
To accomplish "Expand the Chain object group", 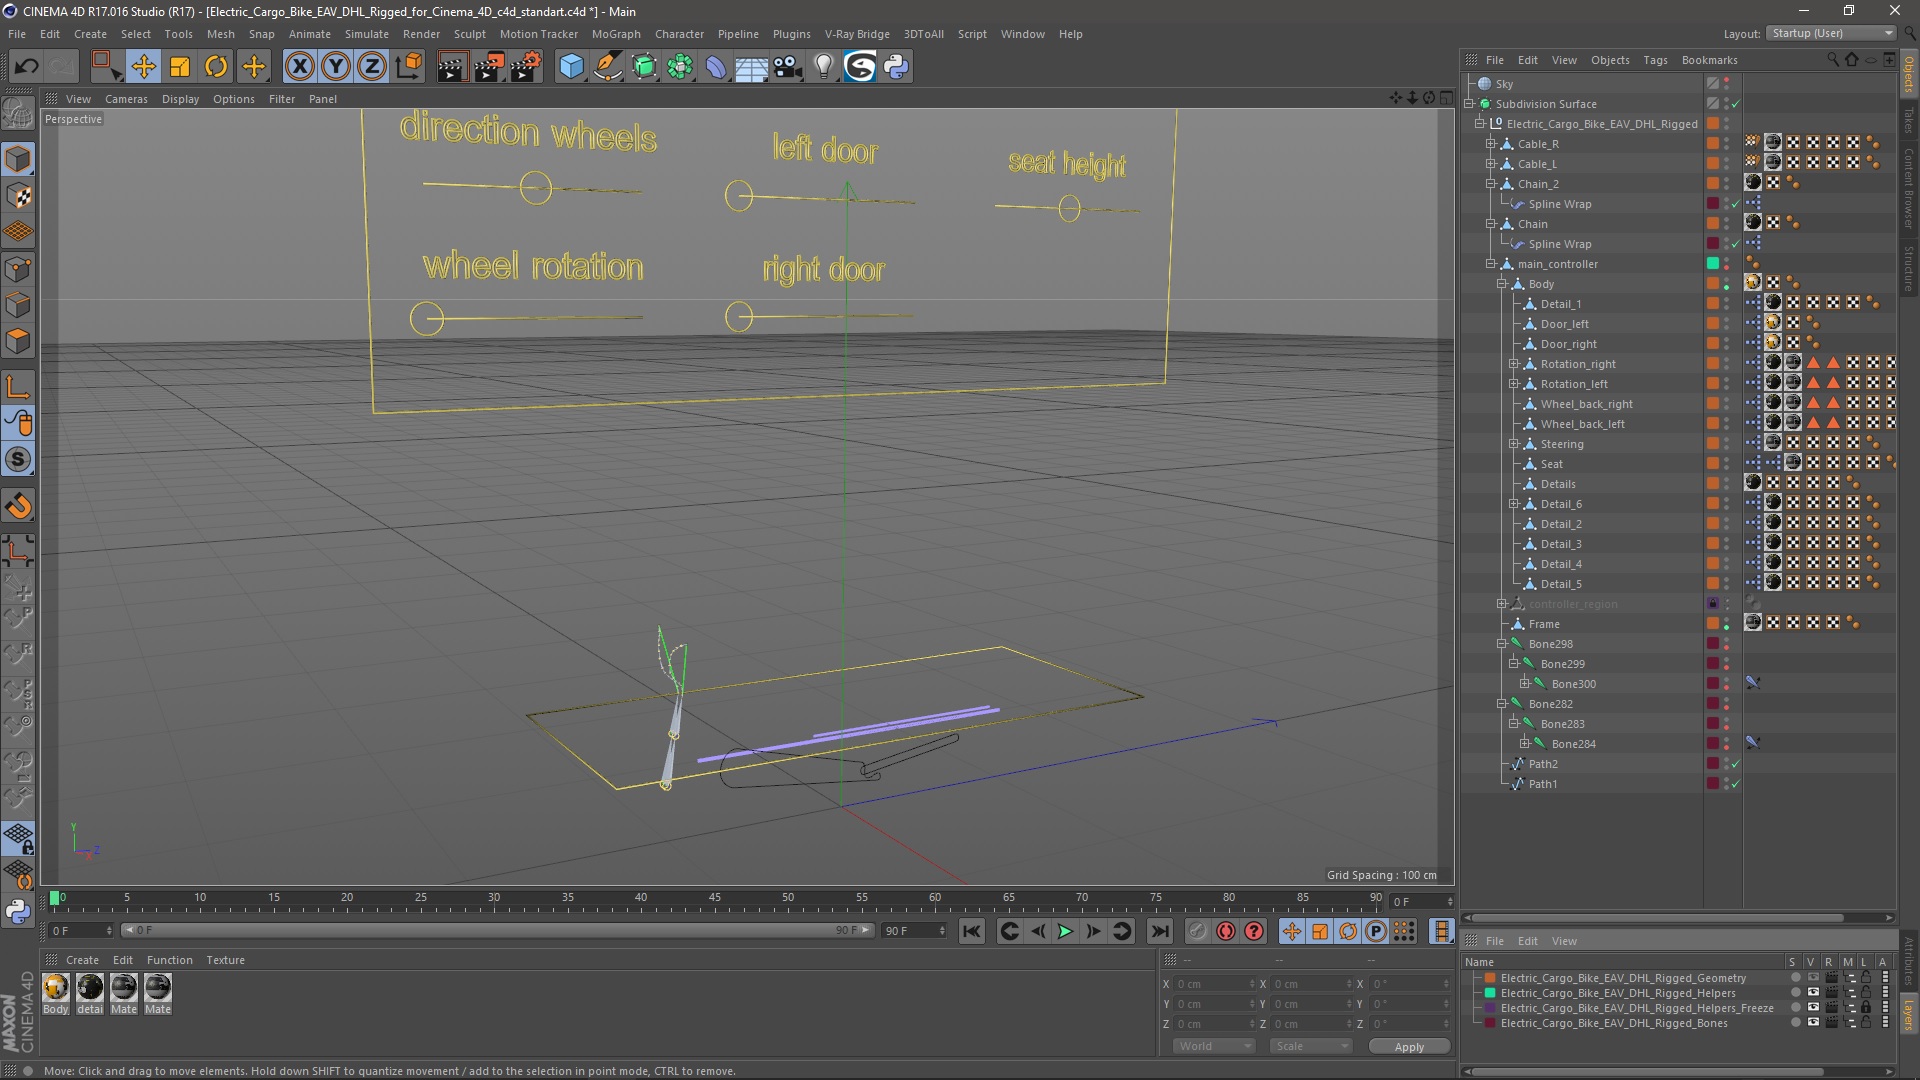I will tap(1493, 224).
